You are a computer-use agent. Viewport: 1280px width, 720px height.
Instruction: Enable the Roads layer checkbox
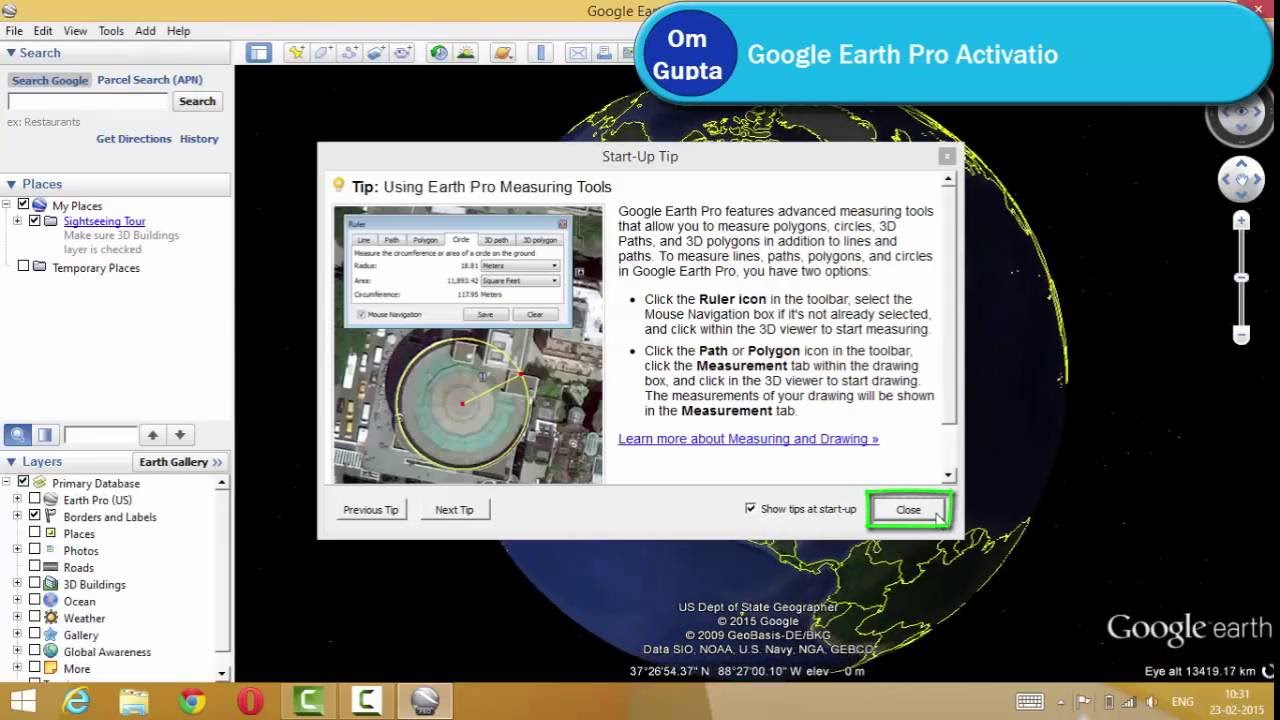(x=35, y=566)
